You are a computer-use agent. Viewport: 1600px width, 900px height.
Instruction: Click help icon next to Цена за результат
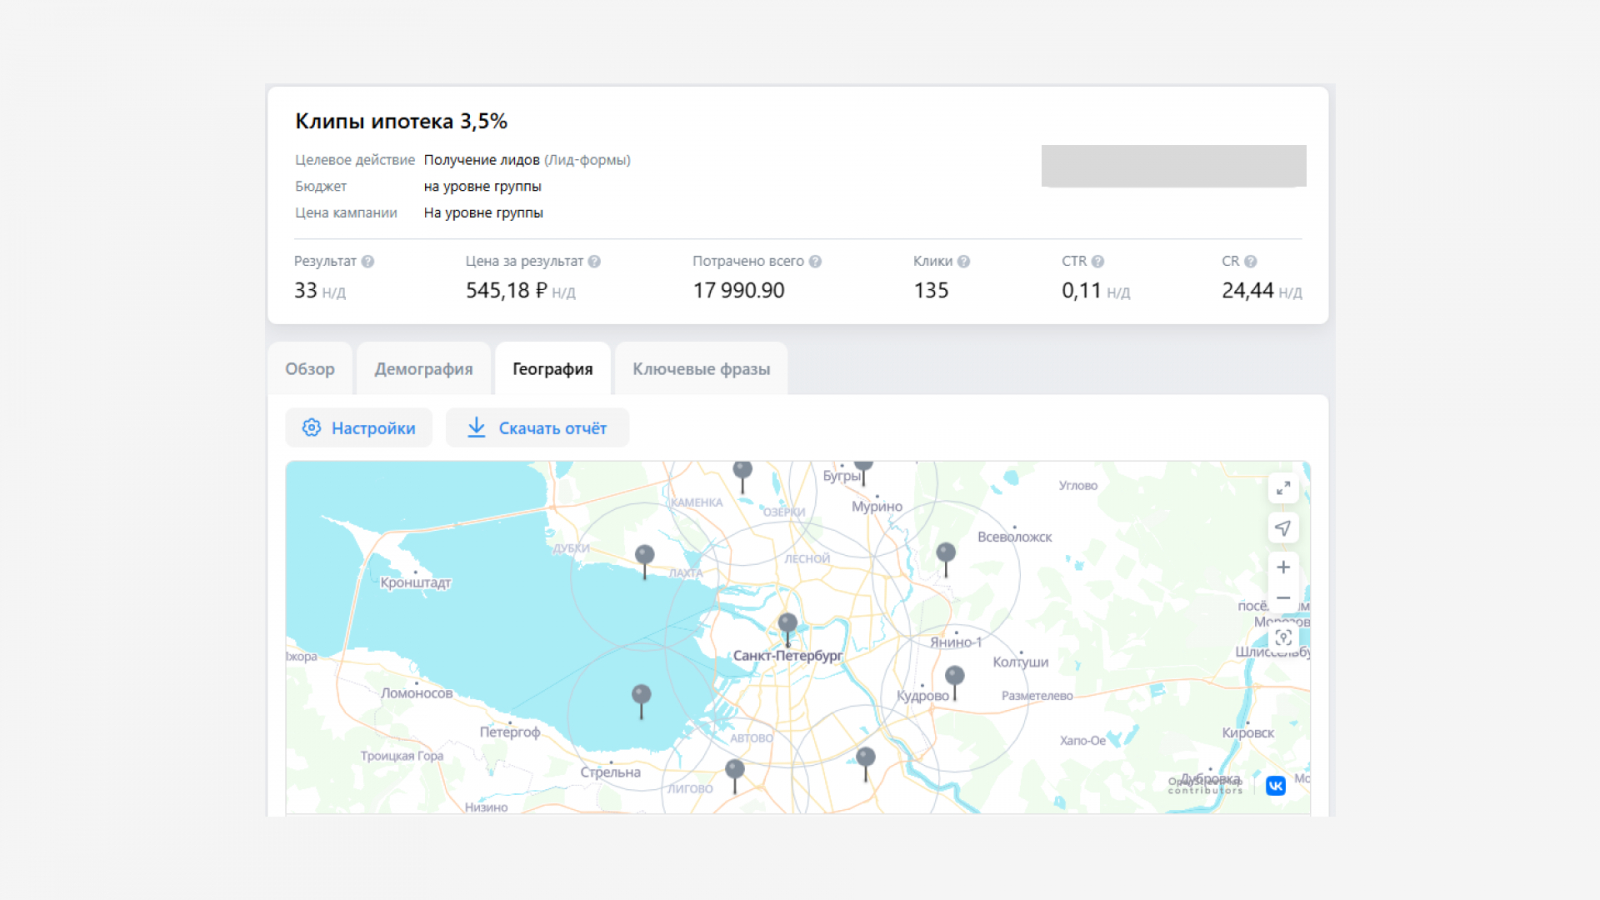coord(594,262)
